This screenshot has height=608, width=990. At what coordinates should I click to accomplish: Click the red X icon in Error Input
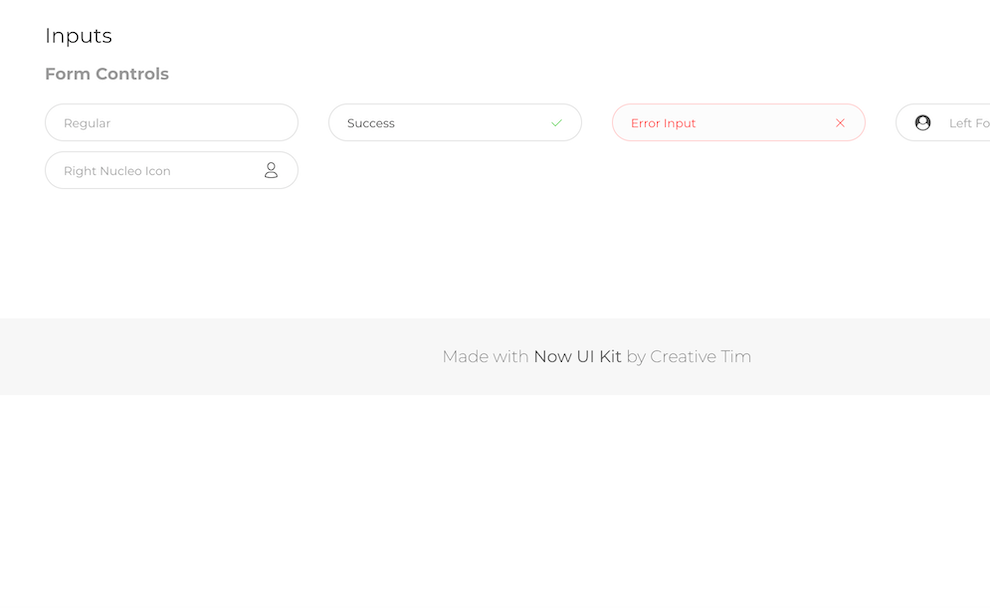(x=839, y=122)
